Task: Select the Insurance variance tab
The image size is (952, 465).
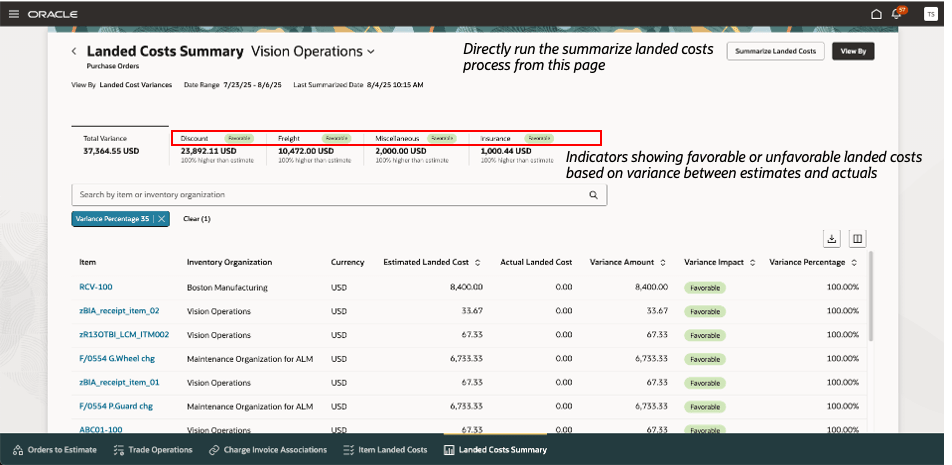Action: click(517, 148)
